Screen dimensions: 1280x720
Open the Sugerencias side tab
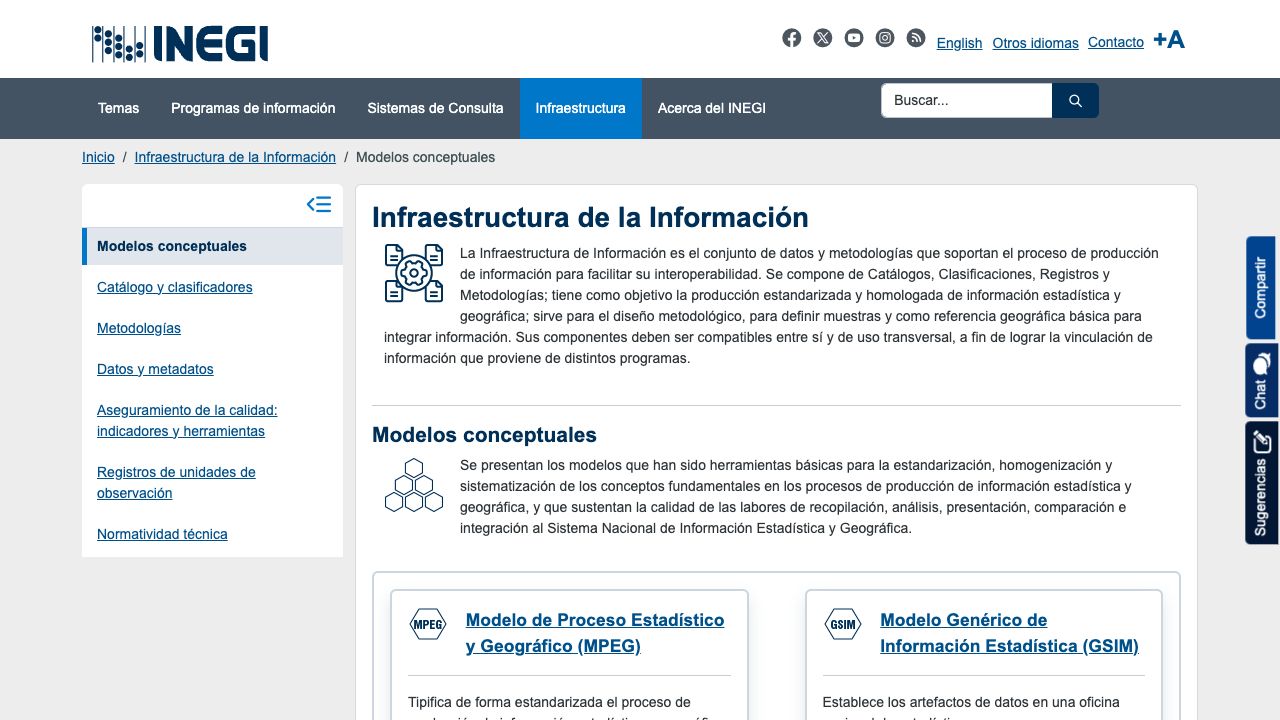pos(1260,483)
